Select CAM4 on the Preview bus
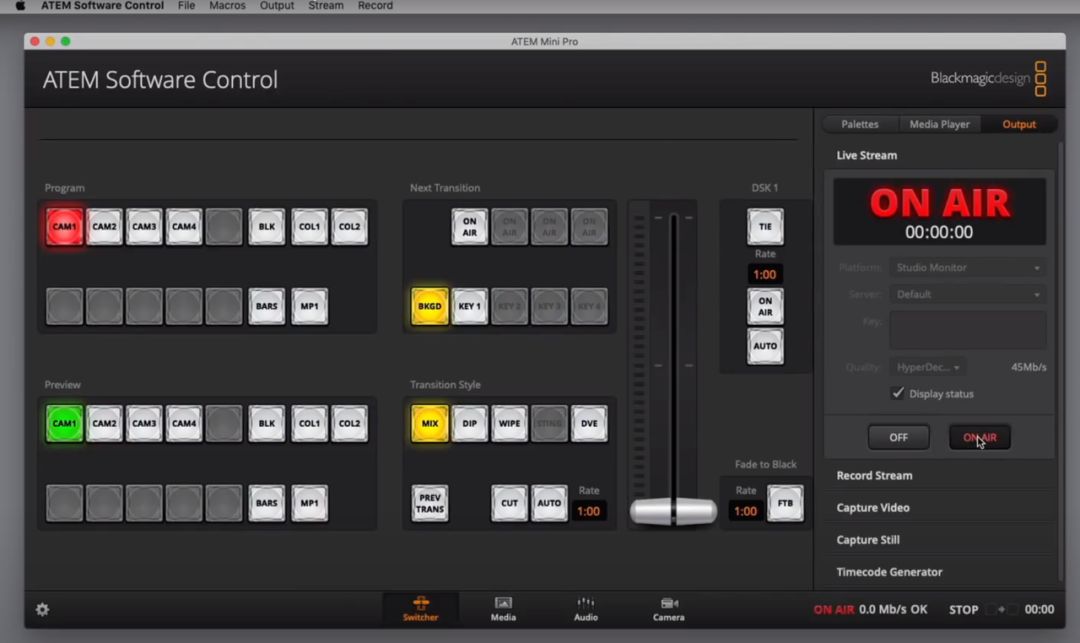 tap(184, 423)
